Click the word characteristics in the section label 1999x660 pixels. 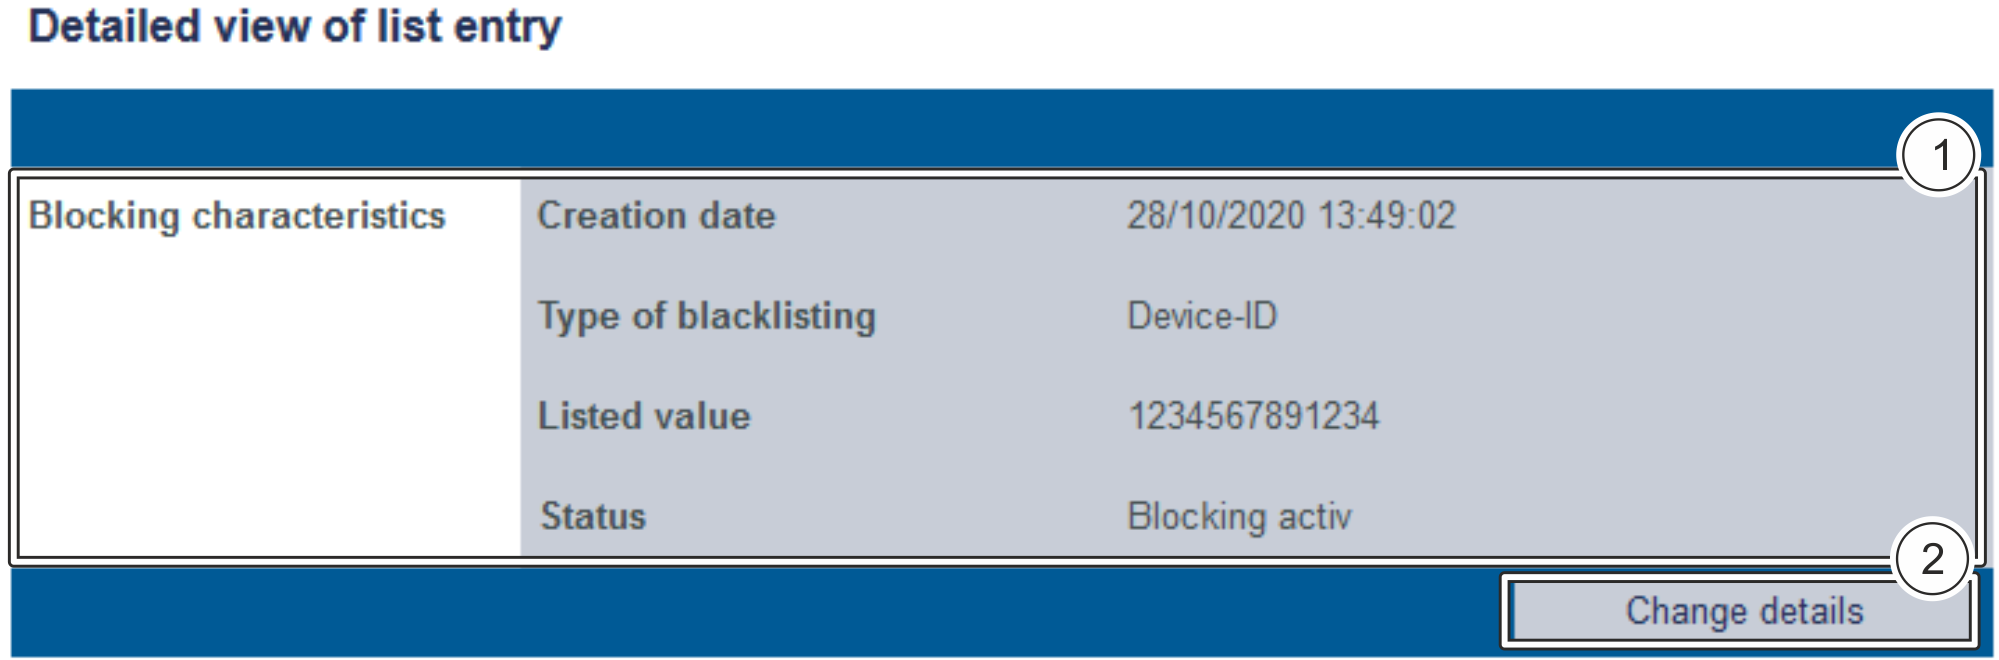tap(319, 216)
